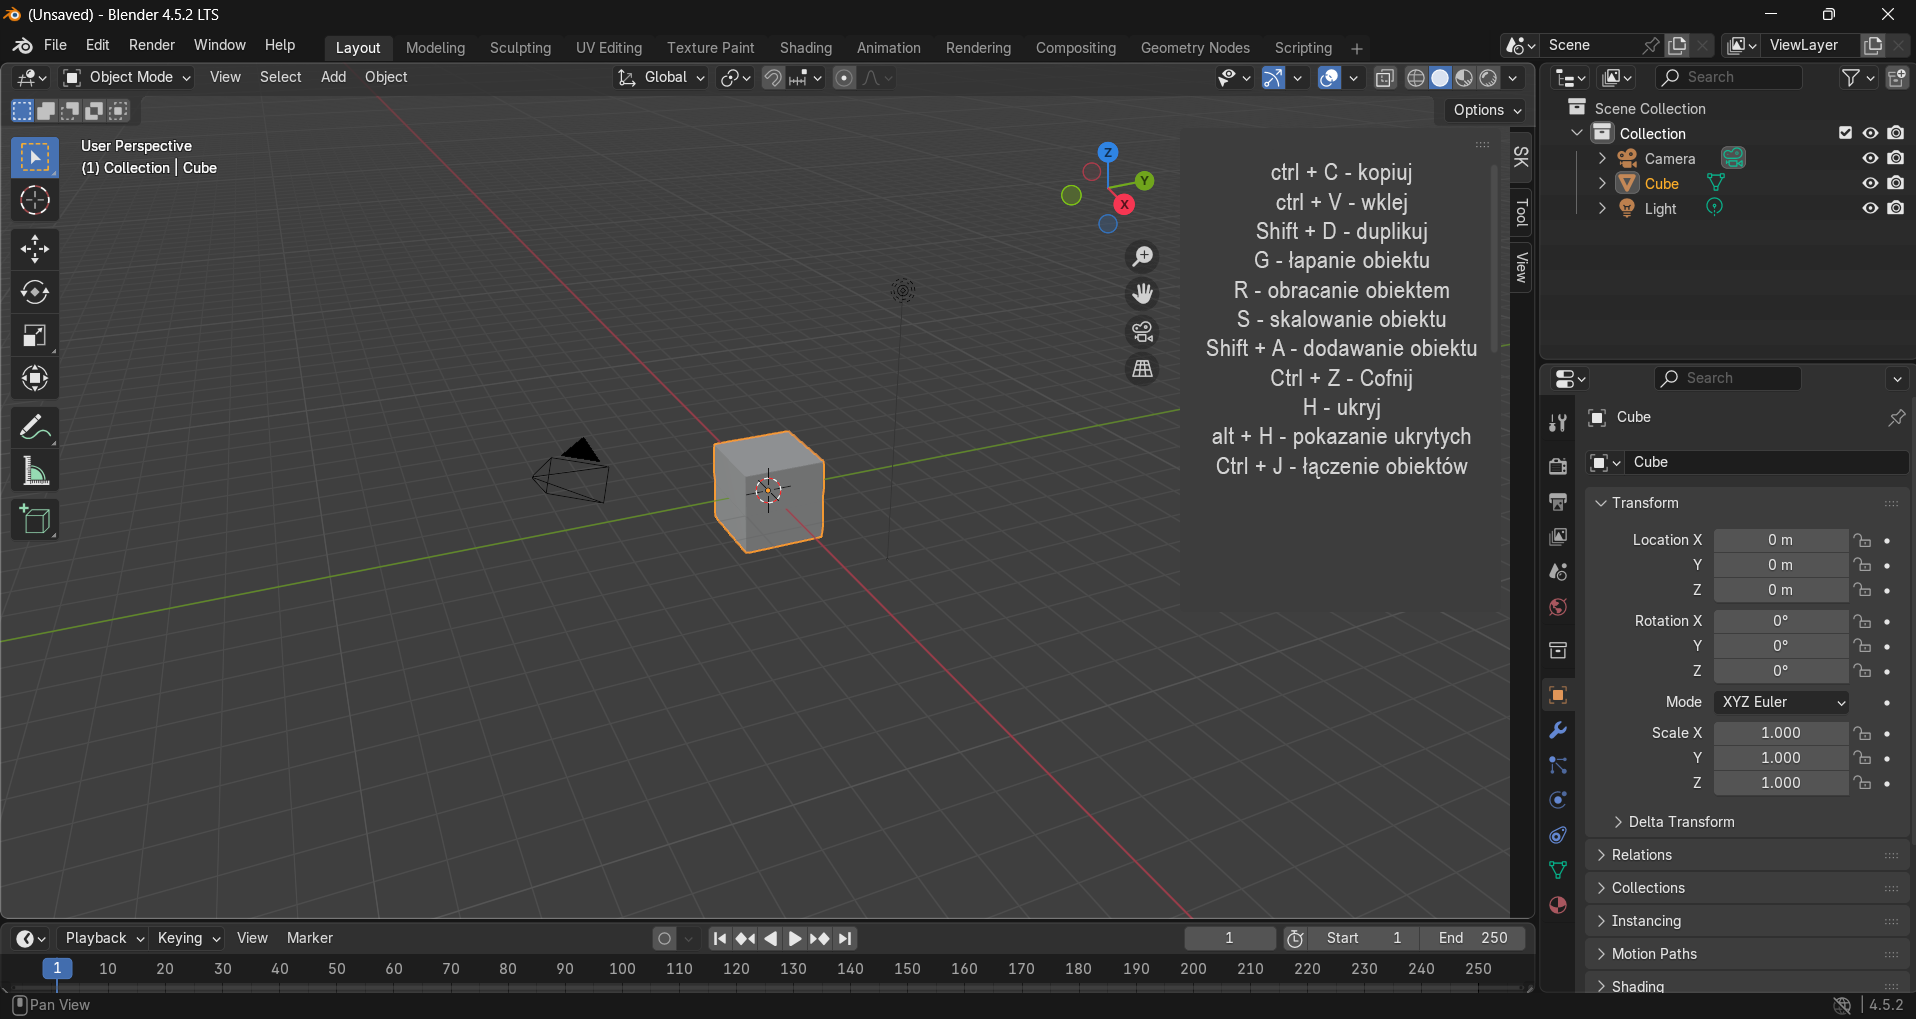This screenshot has height=1019, width=1916.
Task: Toggle Auto Keying record button
Action: point(664,939)
